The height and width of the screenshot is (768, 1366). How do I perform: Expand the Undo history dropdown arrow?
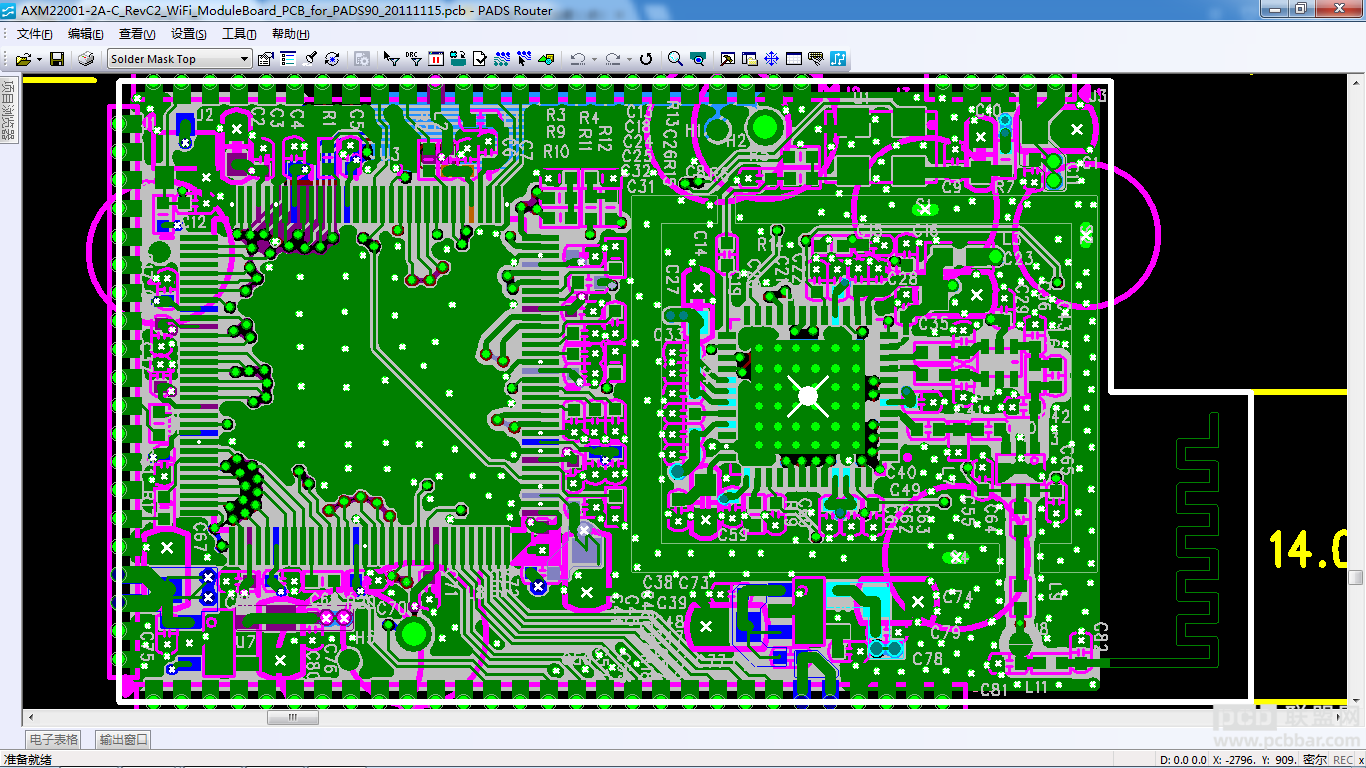point(594,59)
